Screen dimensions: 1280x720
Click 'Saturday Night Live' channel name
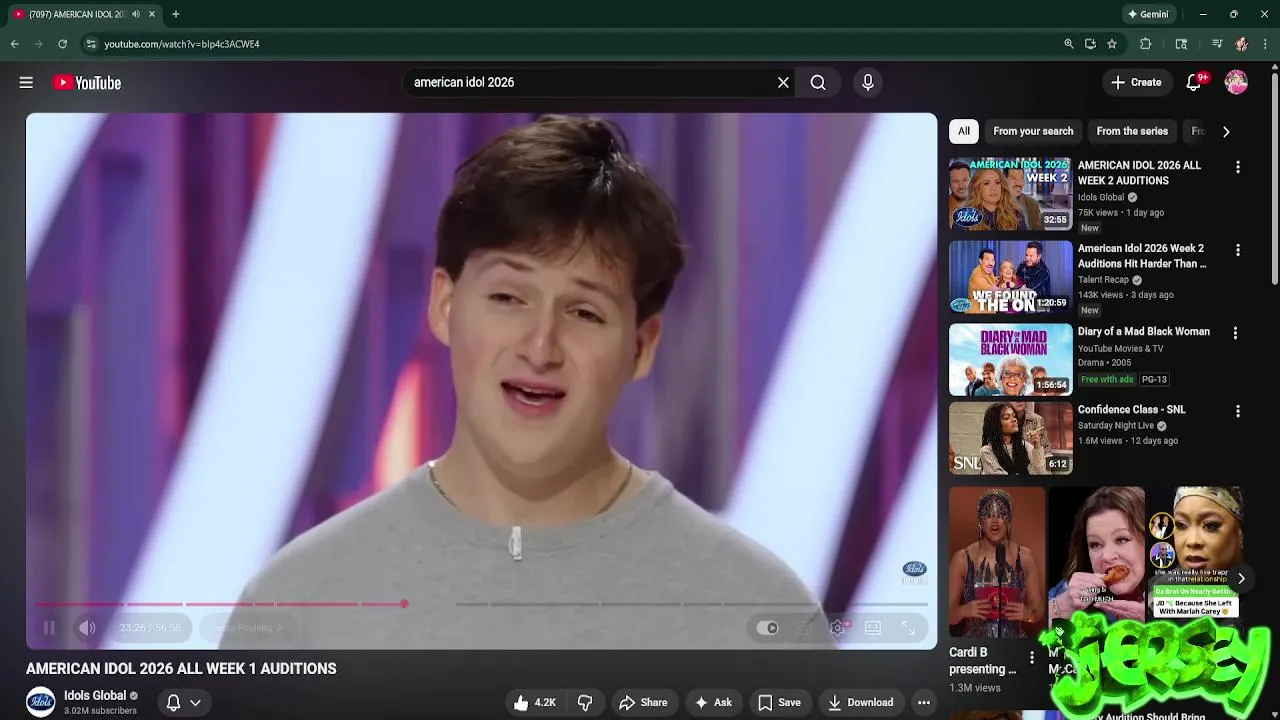point(1116,426)
